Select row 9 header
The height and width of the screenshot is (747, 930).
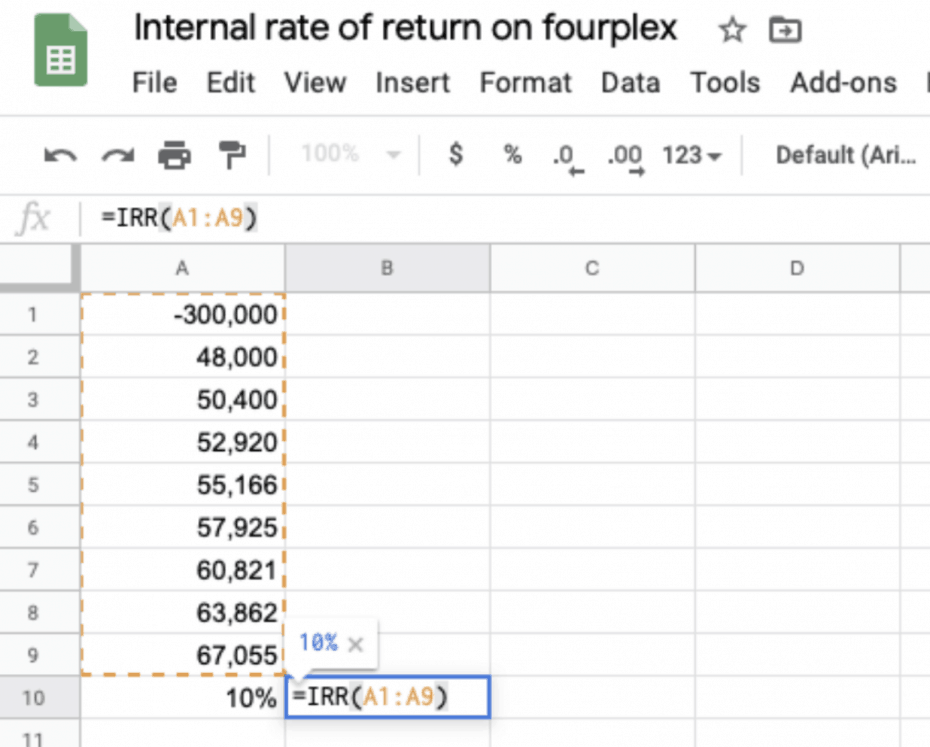pyautogui.click(x=39, y=655)
